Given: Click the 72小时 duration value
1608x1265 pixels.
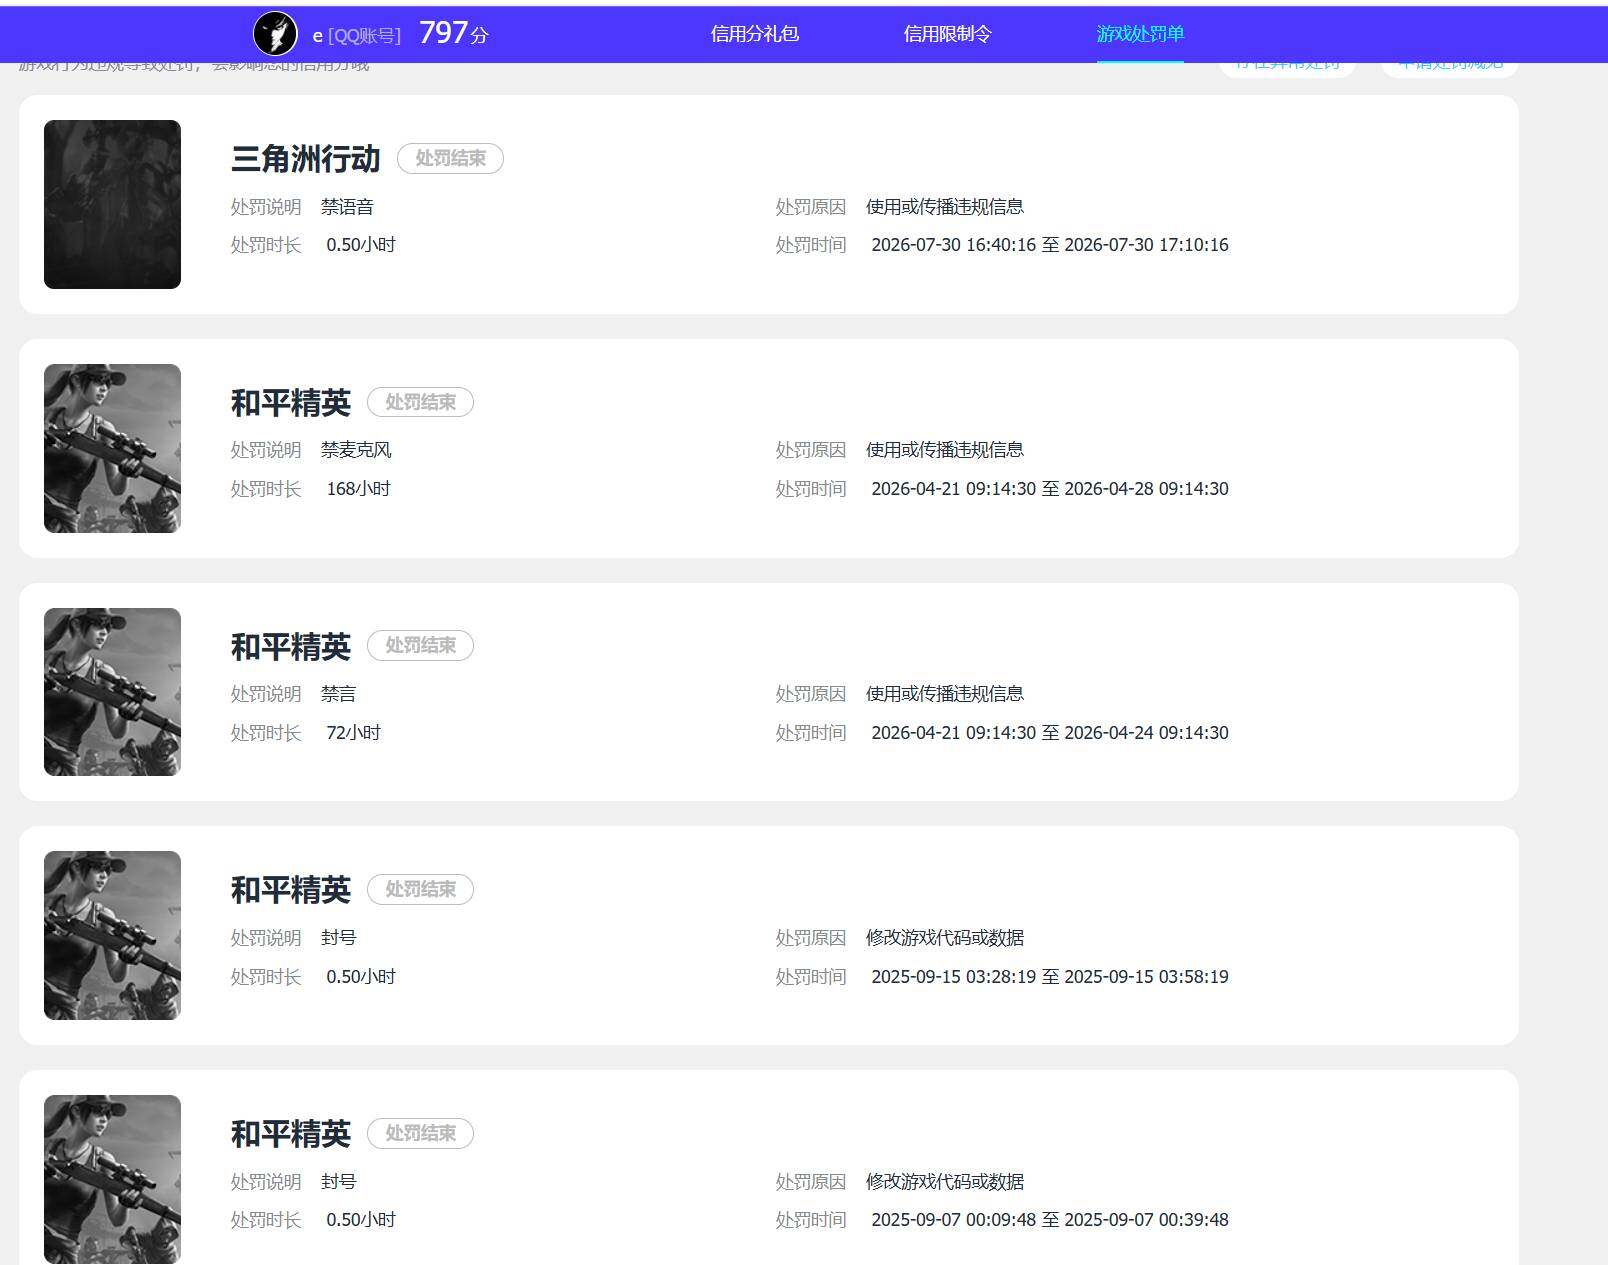Looking at the screenshot, I should tap(353, 733).
